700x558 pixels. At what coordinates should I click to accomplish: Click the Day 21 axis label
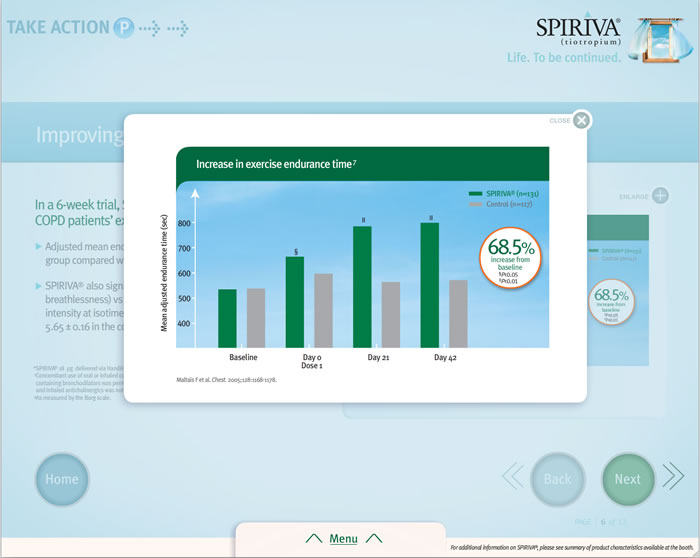(378, 357)
